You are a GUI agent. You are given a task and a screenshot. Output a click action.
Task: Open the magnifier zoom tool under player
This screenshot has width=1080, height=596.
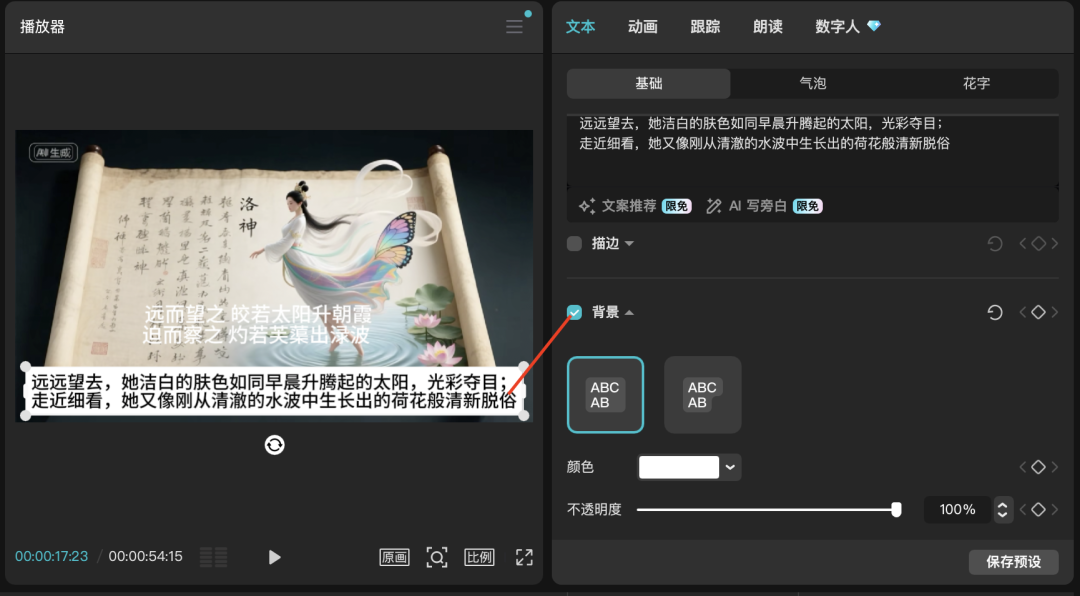[437, 557]
